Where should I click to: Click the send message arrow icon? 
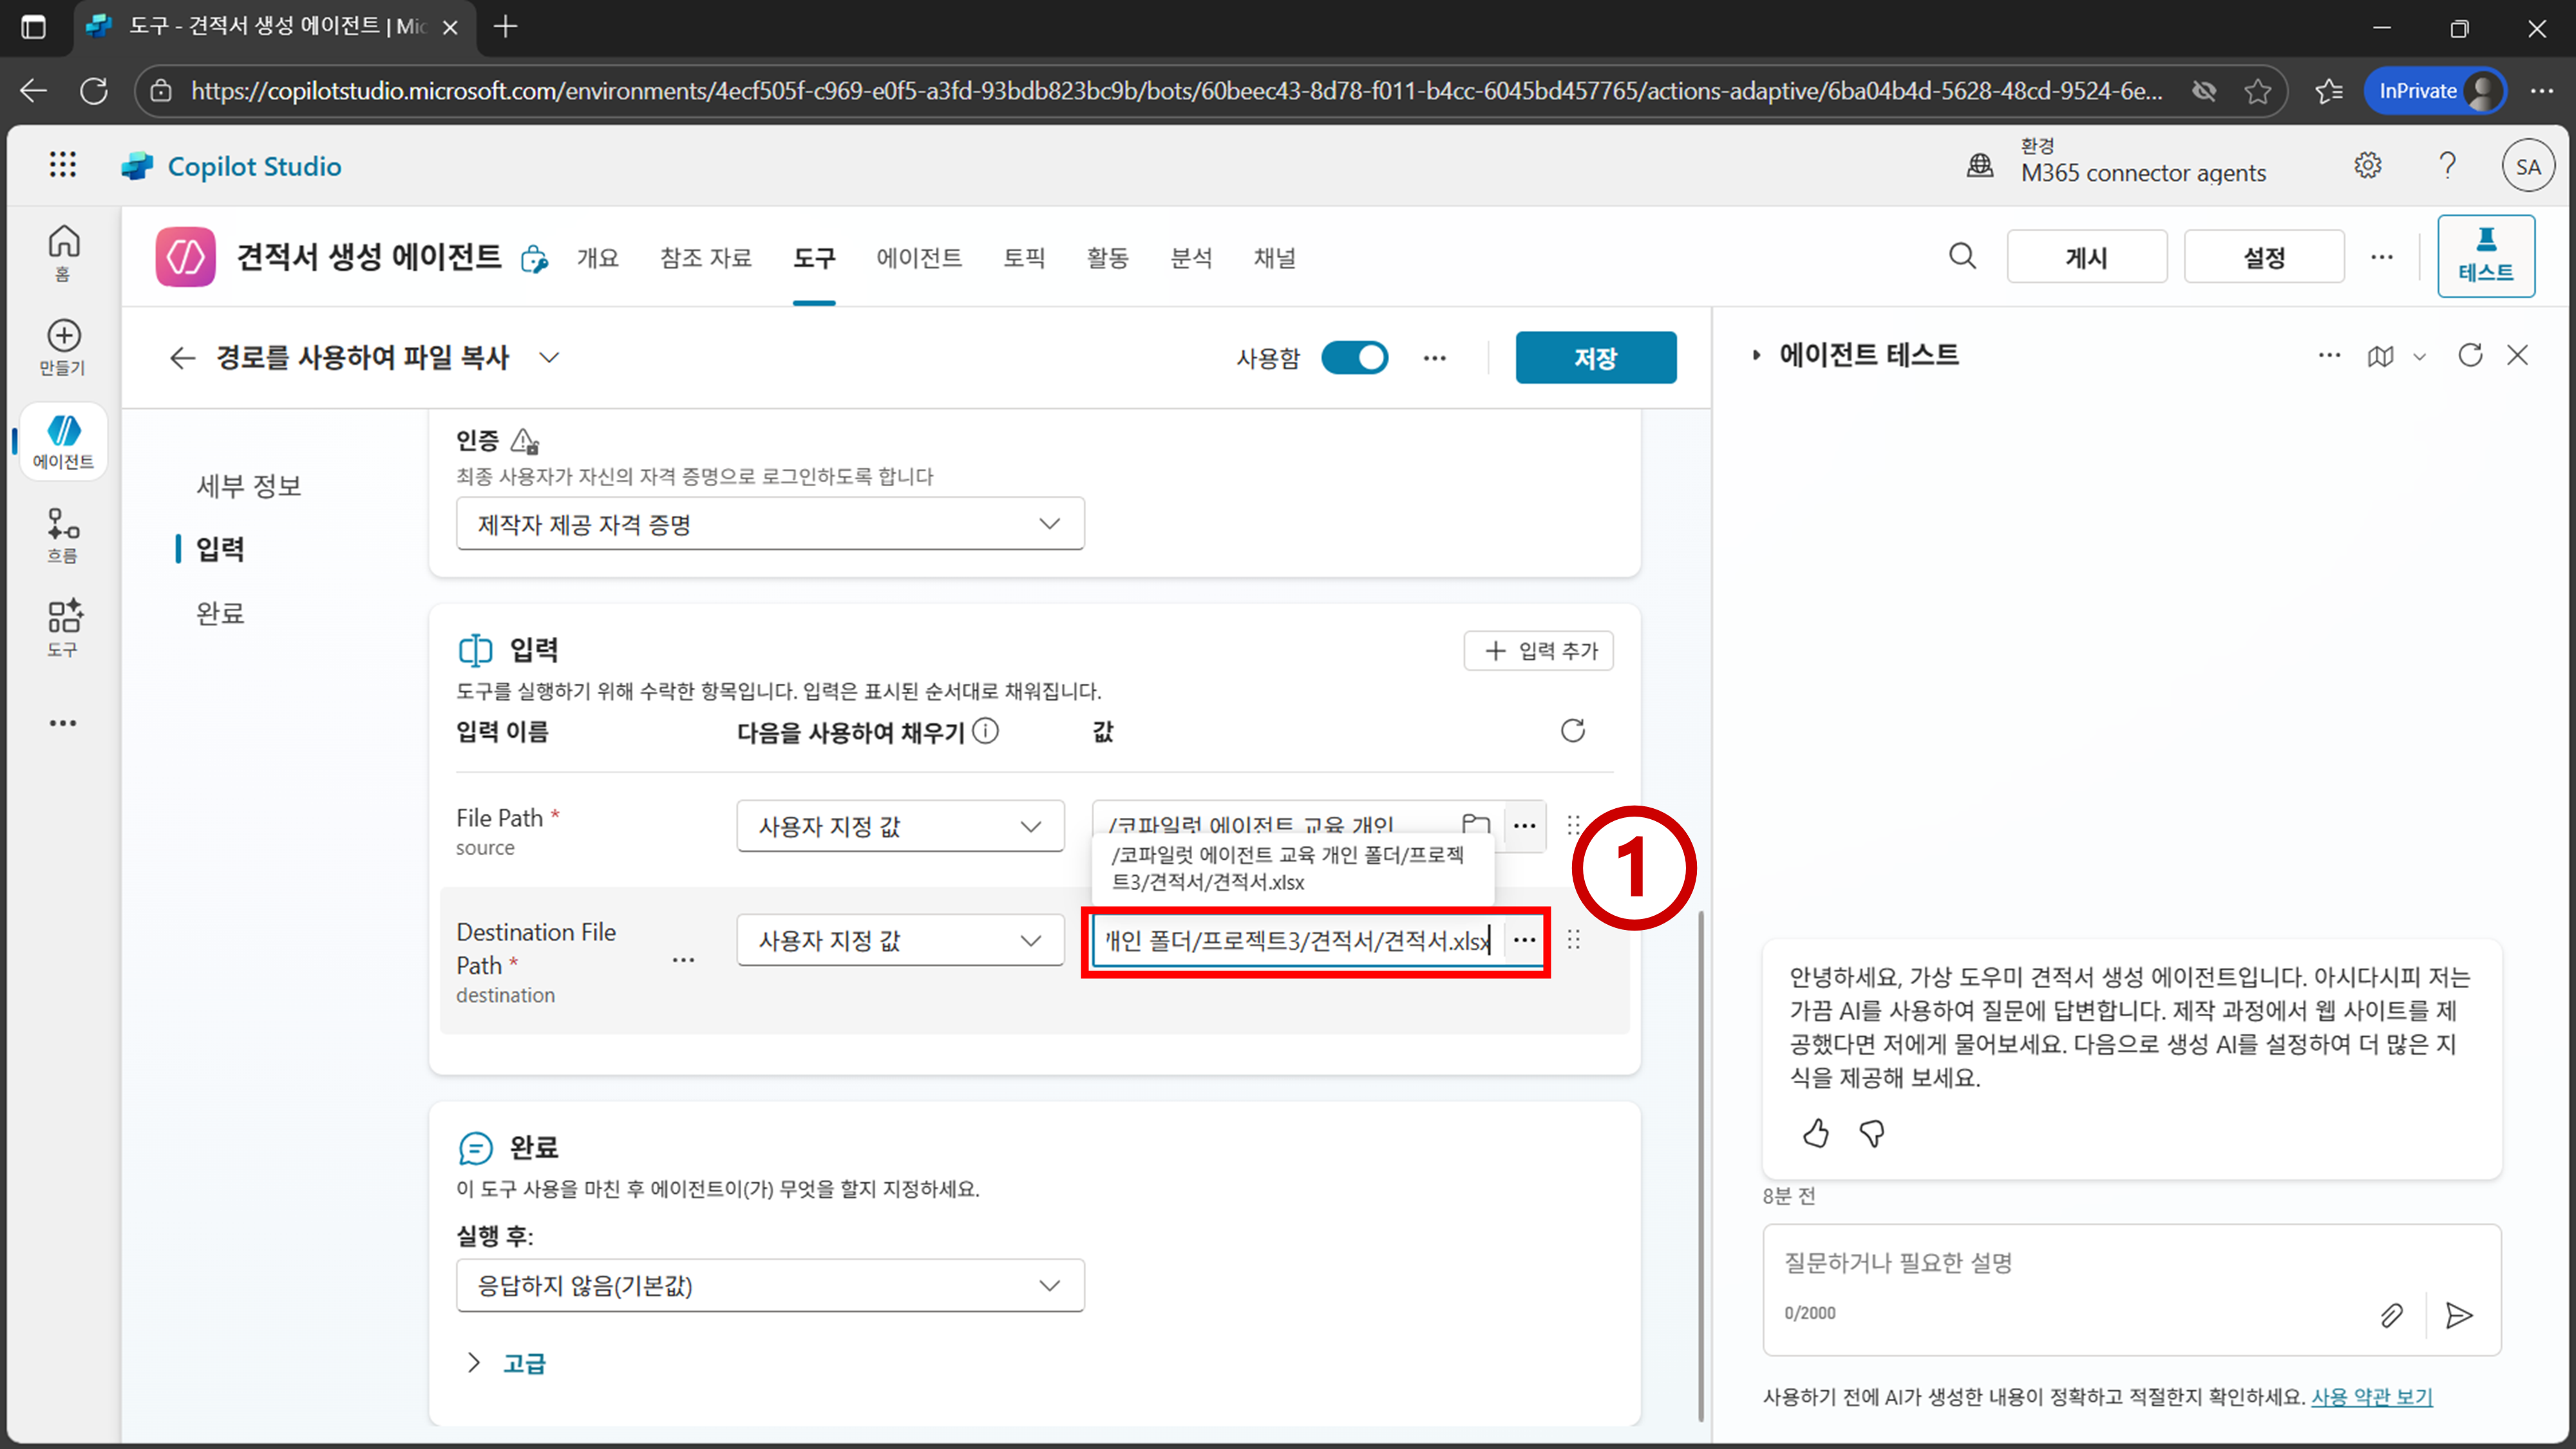[2458, 1315]
